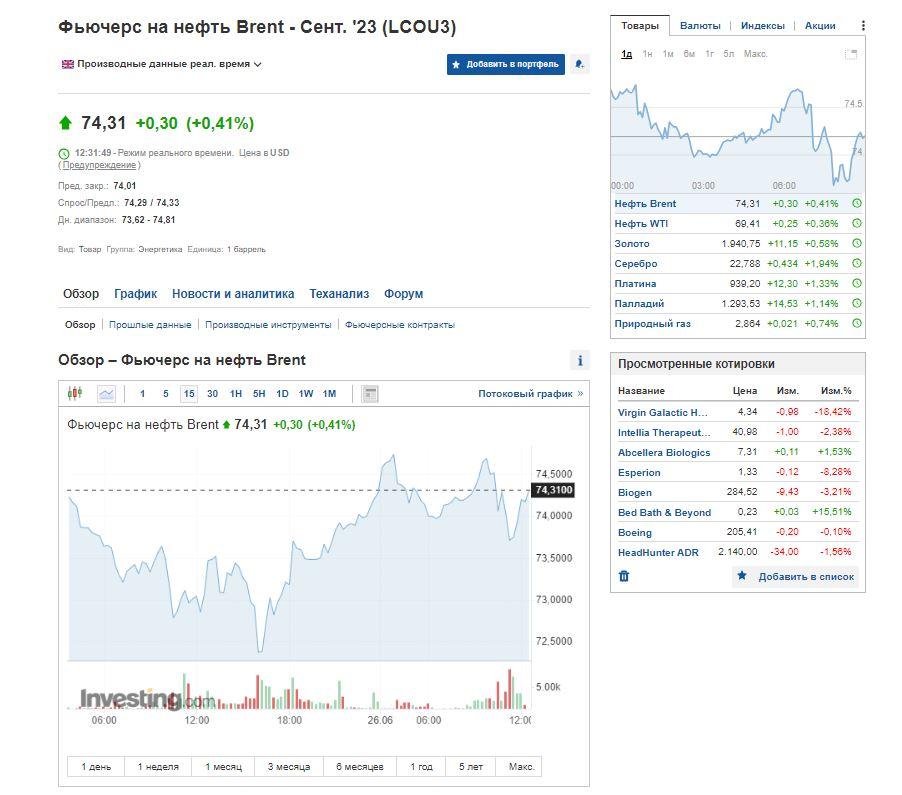902x795 pixels.
Task: Select the 1D chart interval
Action: [x=282, y=394]
